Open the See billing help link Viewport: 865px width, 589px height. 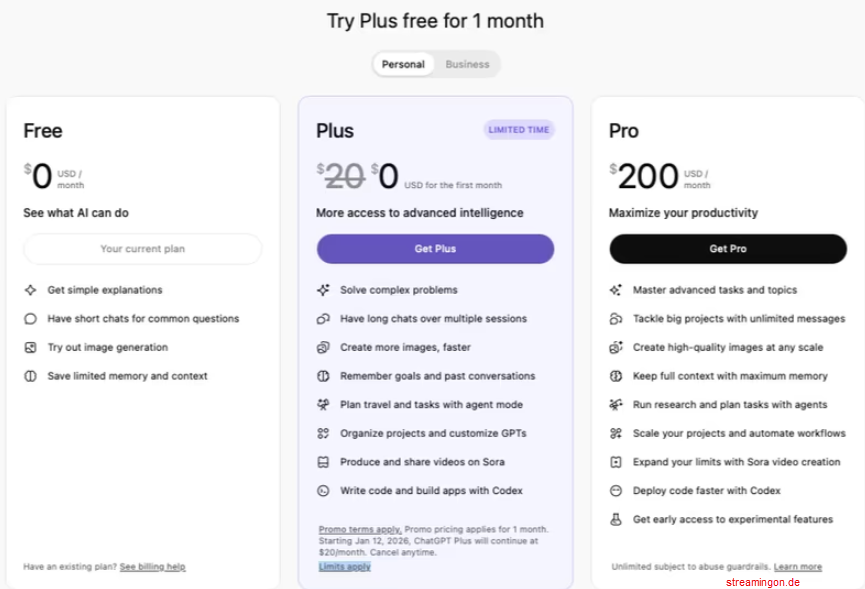(152, 566)
